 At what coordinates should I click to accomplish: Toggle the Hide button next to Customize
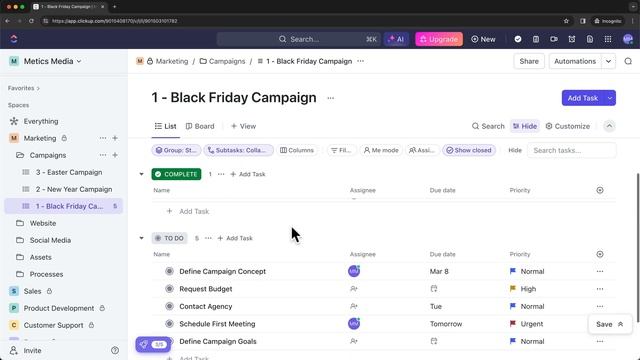coord(525,126)
